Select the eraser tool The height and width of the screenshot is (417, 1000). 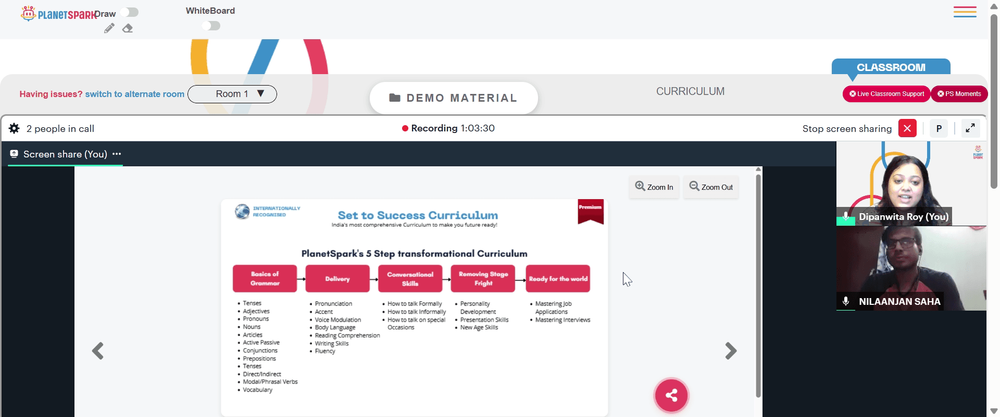point(128,28)
